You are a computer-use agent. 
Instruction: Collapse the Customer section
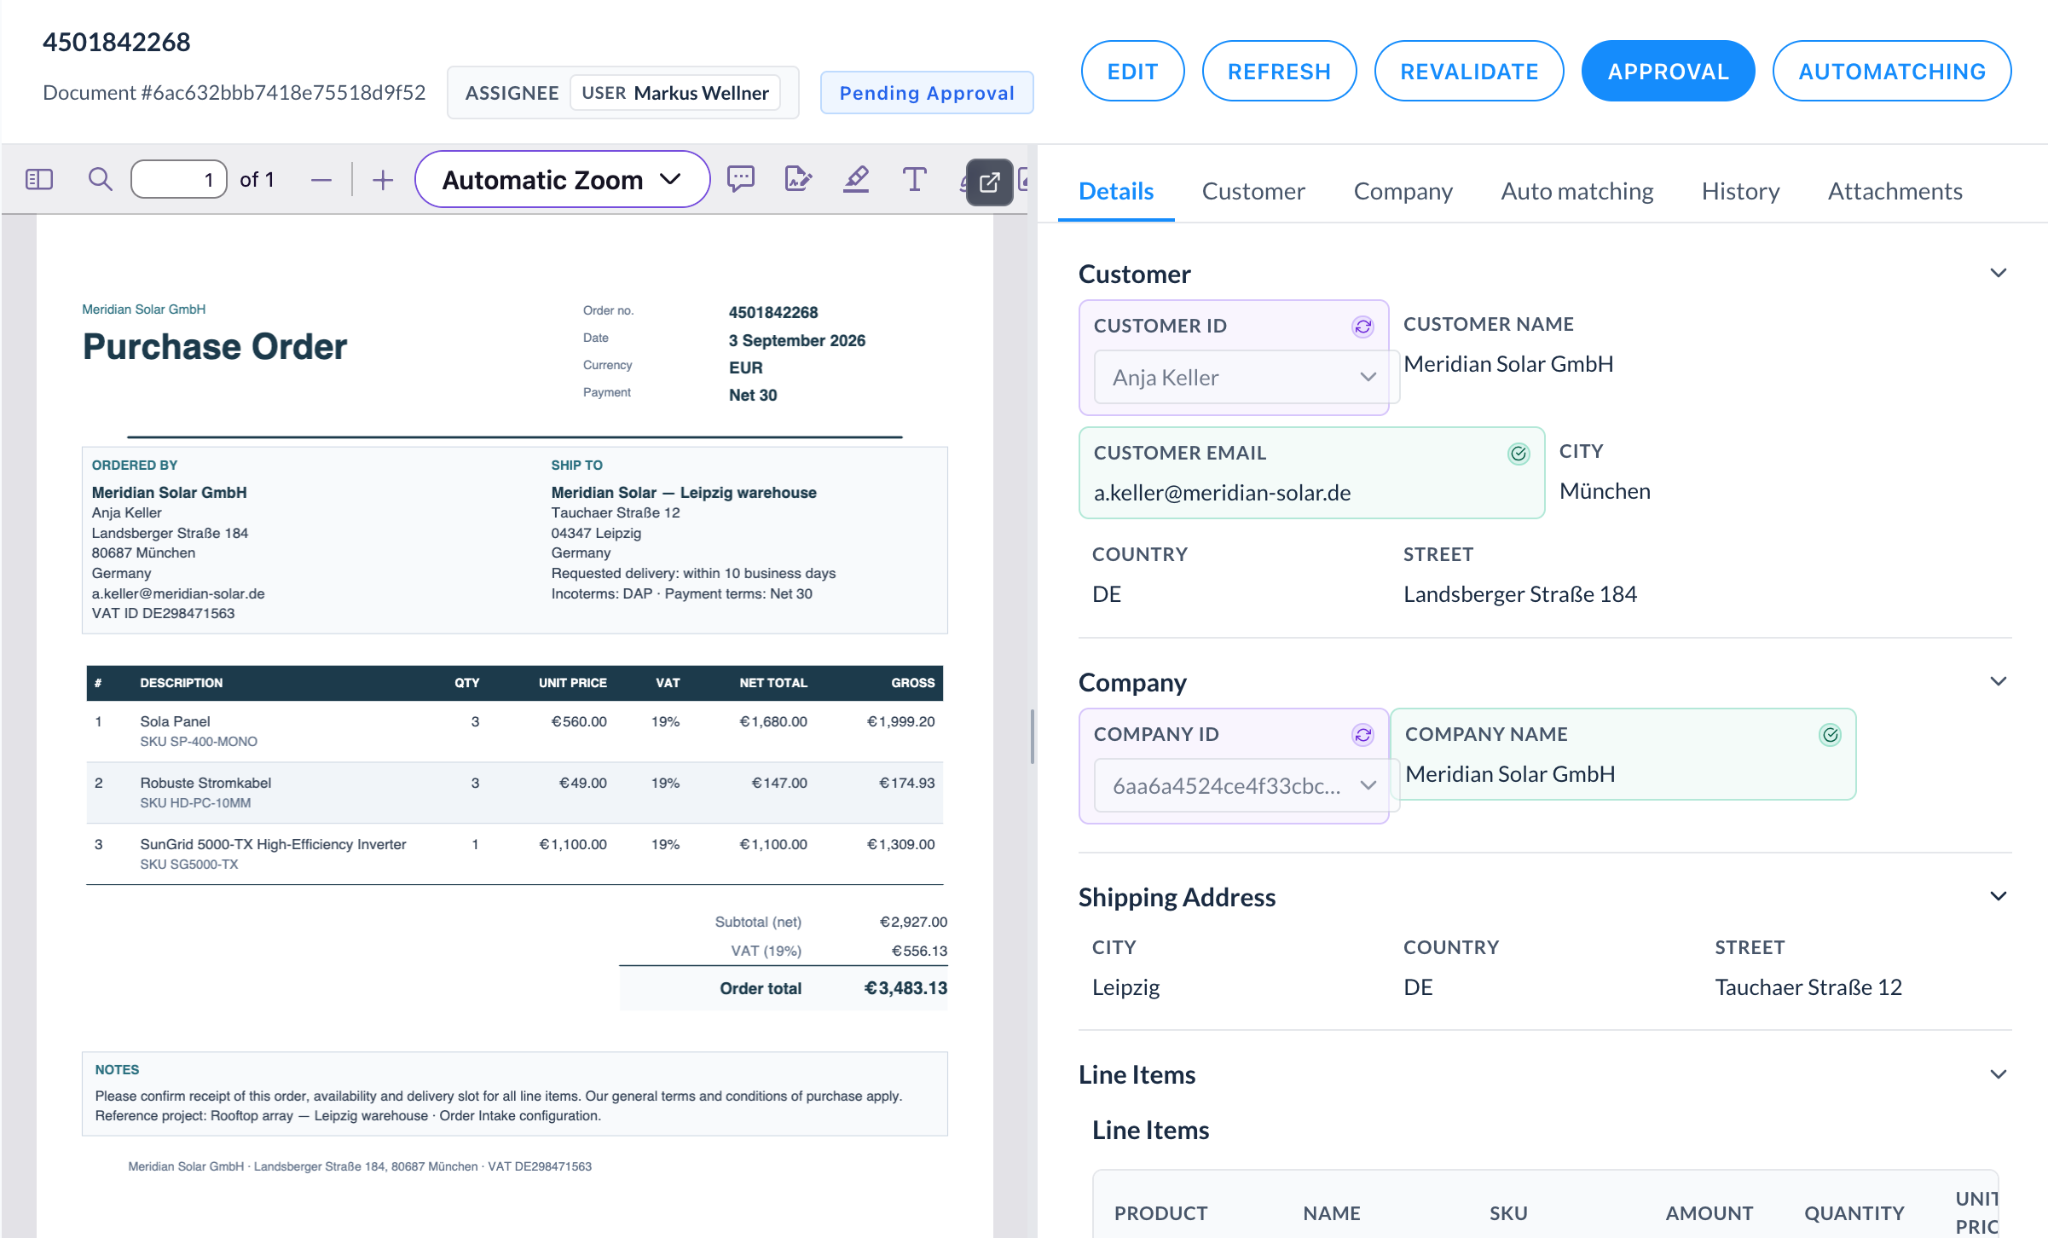(1998, 273)
